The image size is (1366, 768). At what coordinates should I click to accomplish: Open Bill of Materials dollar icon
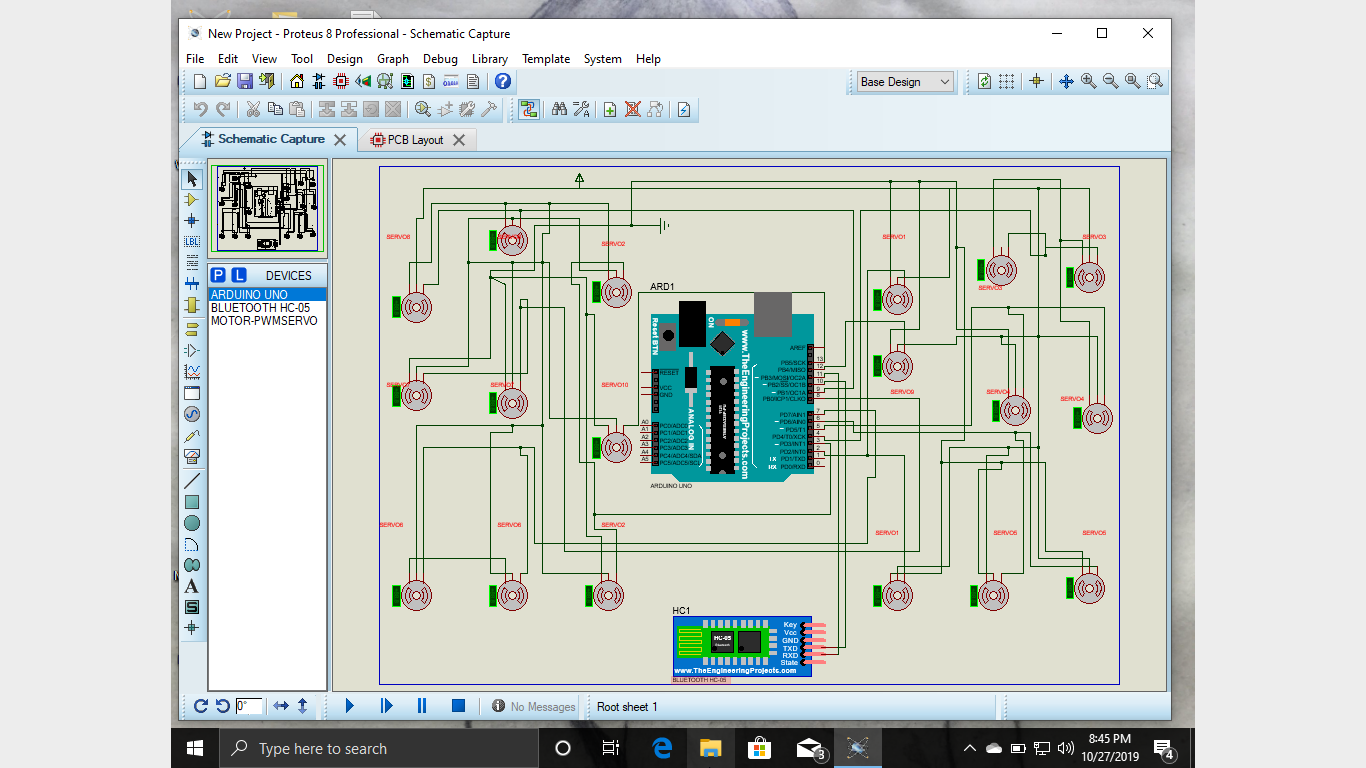(429, 81)
